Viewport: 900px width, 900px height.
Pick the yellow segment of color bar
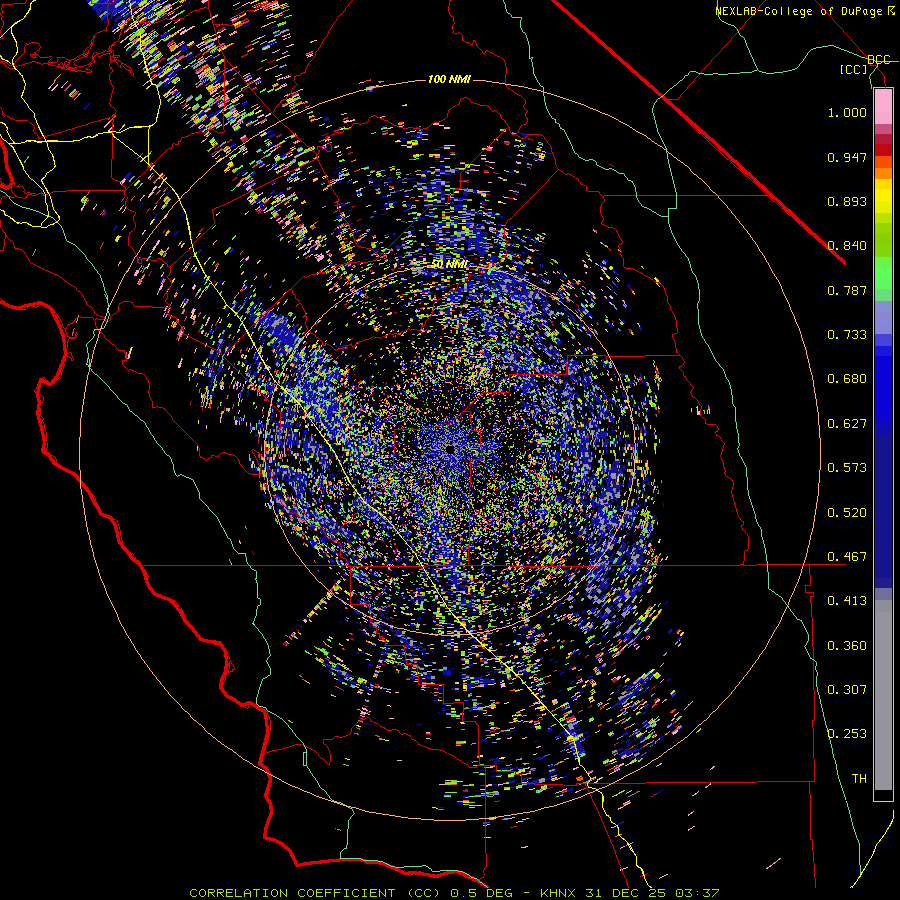click(x=883, y=196)
